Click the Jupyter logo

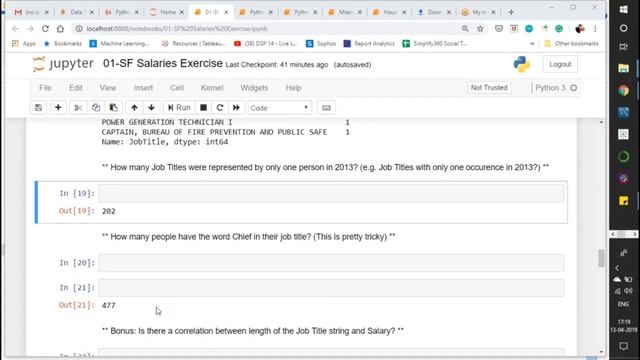tap(63, 64)
